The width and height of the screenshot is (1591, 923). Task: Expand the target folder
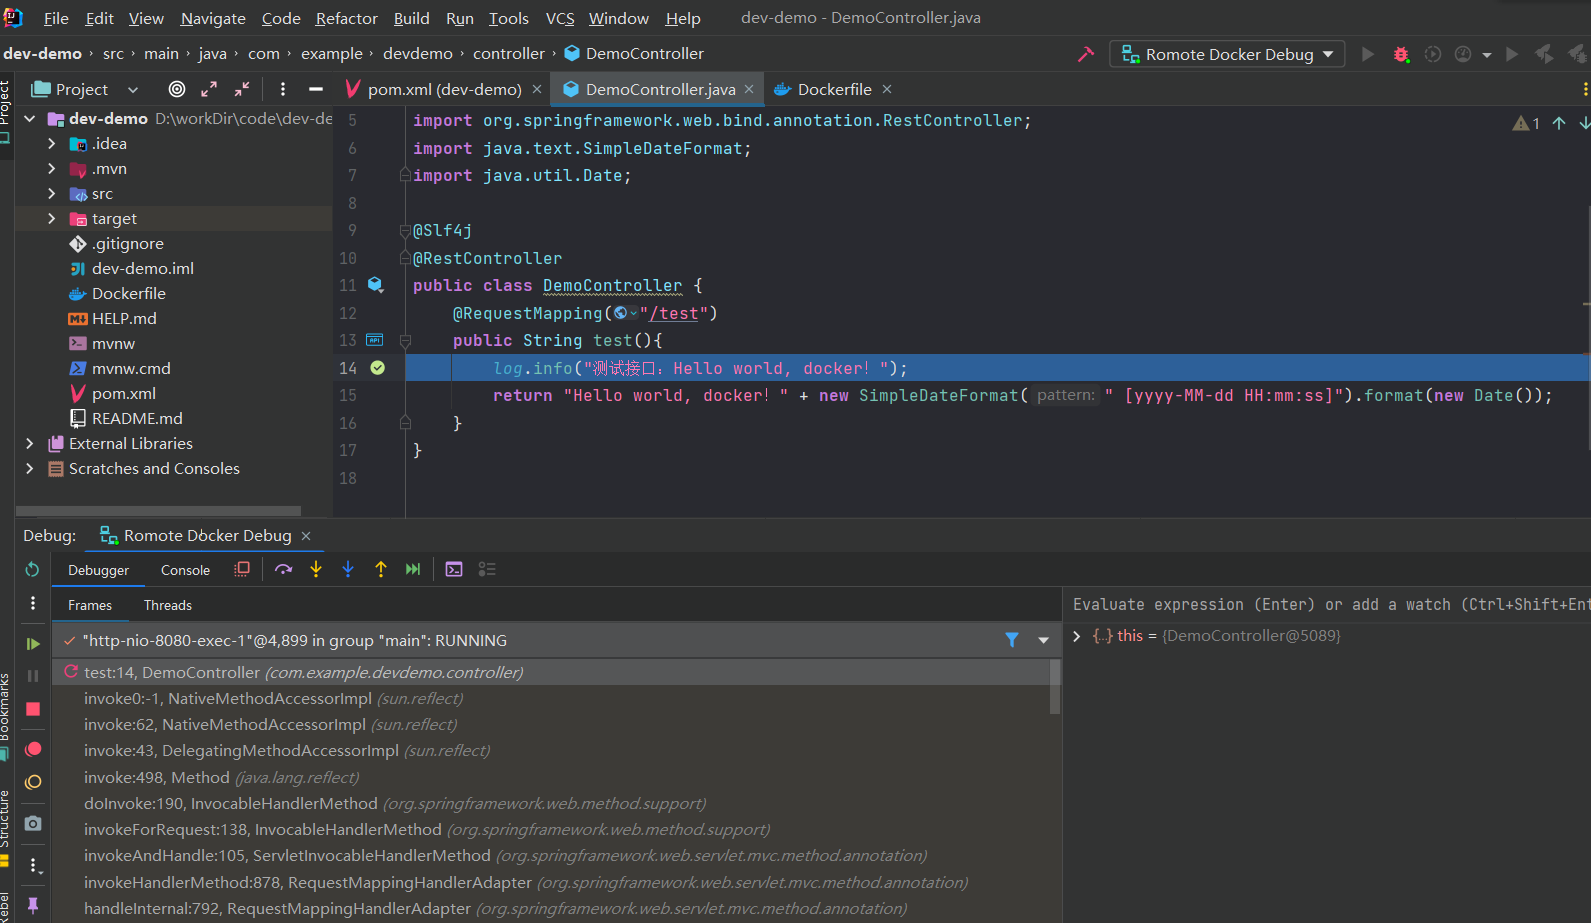click(x=52, y=218)
